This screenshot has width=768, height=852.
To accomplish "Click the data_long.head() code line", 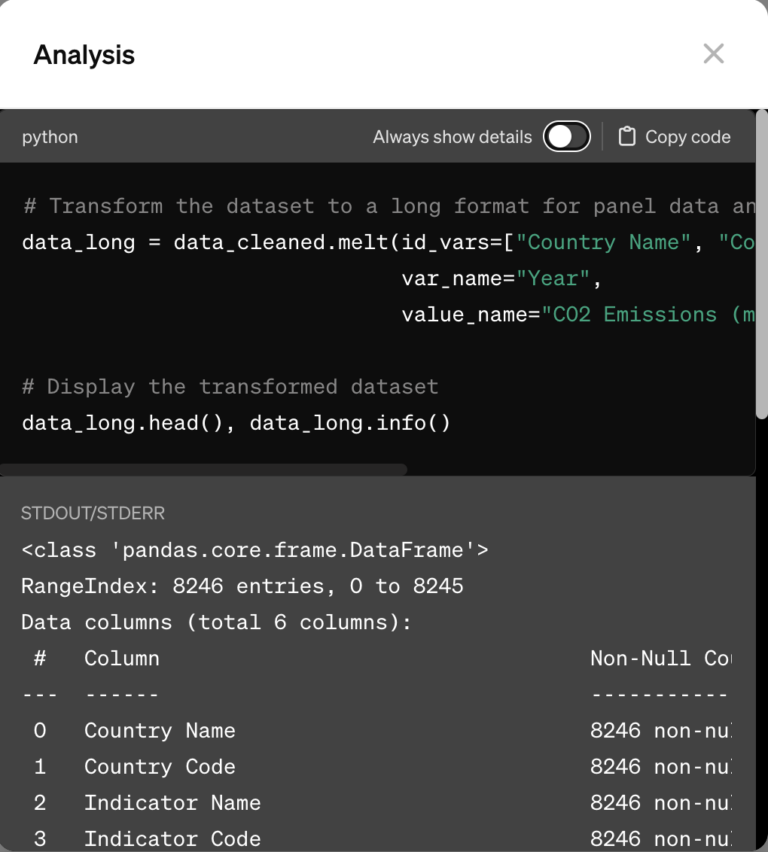I will tap(236, 423).
